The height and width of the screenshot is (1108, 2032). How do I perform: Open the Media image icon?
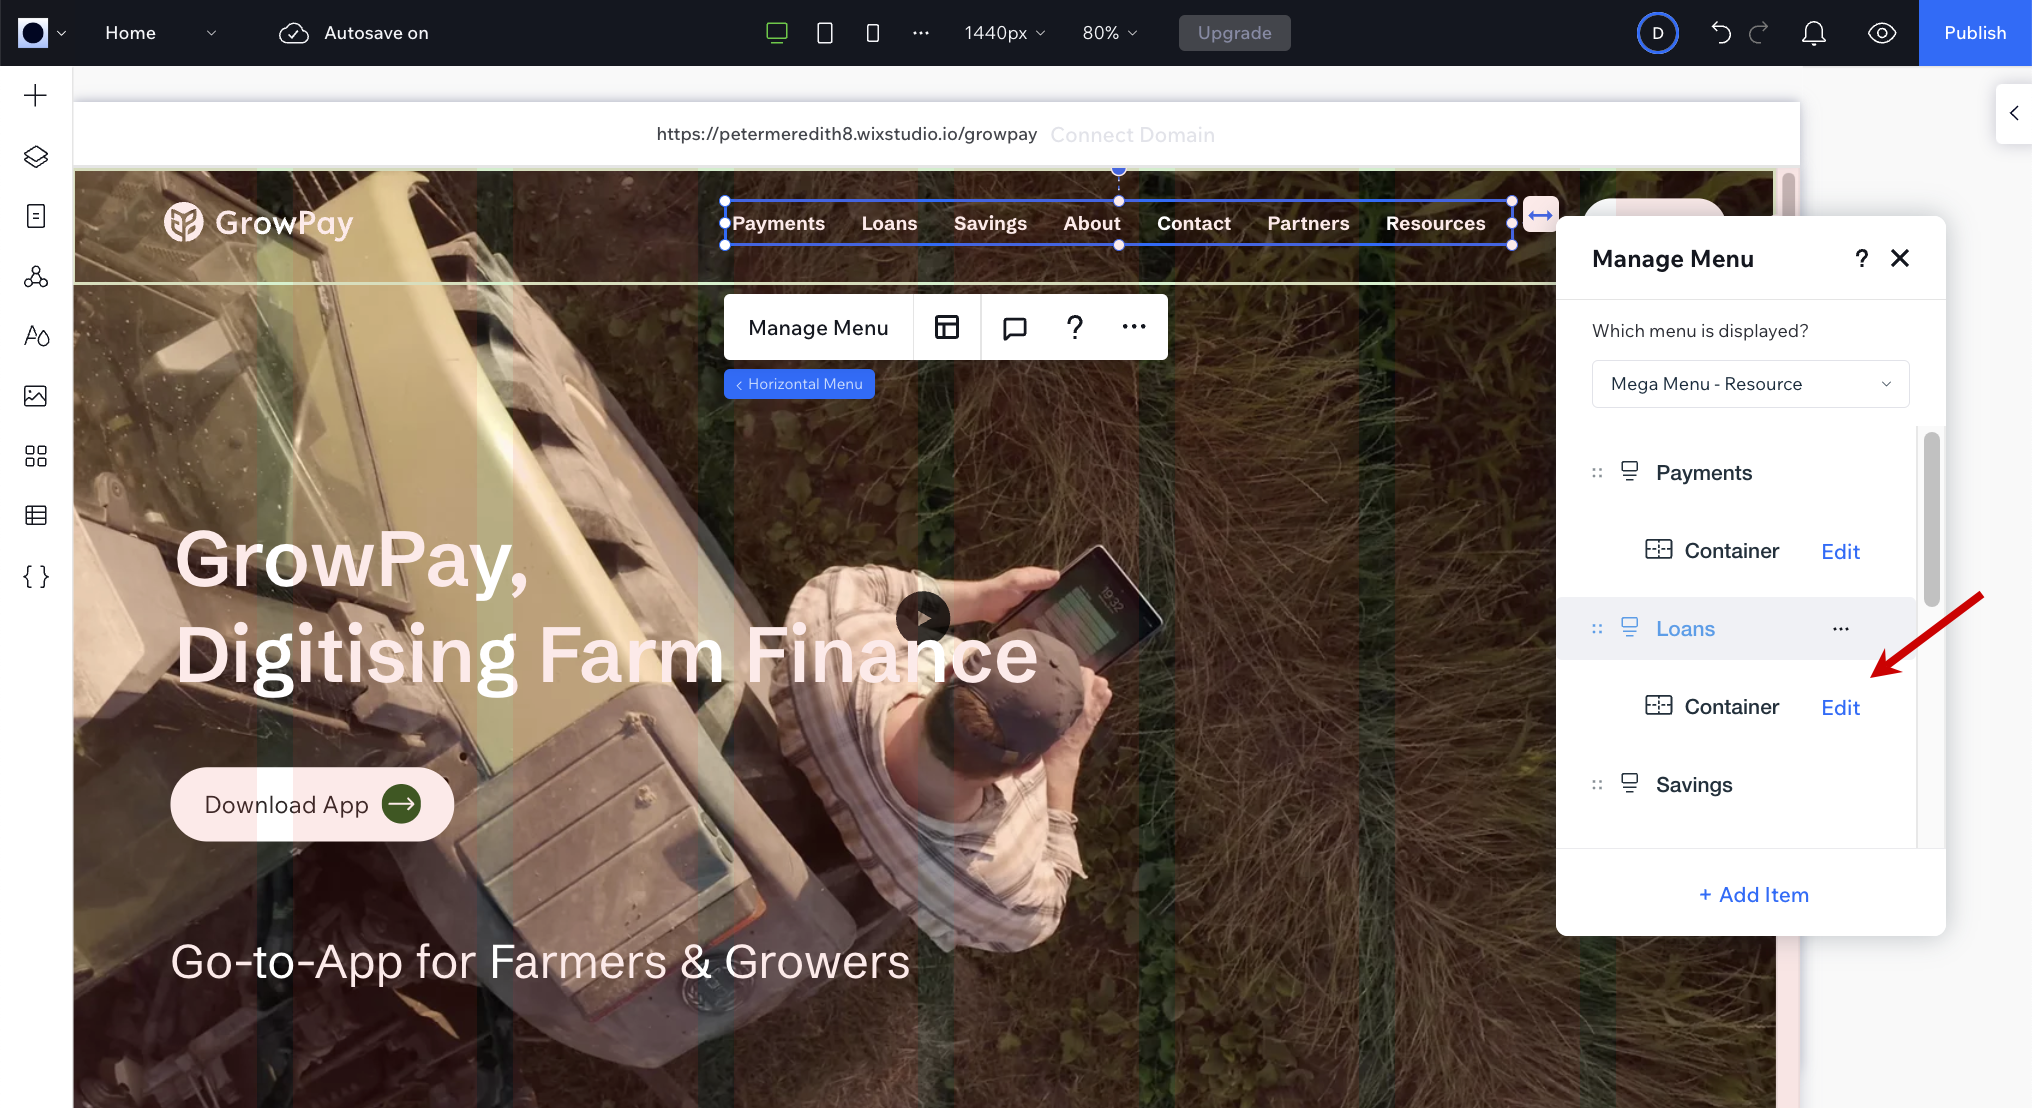pos(36,396)
